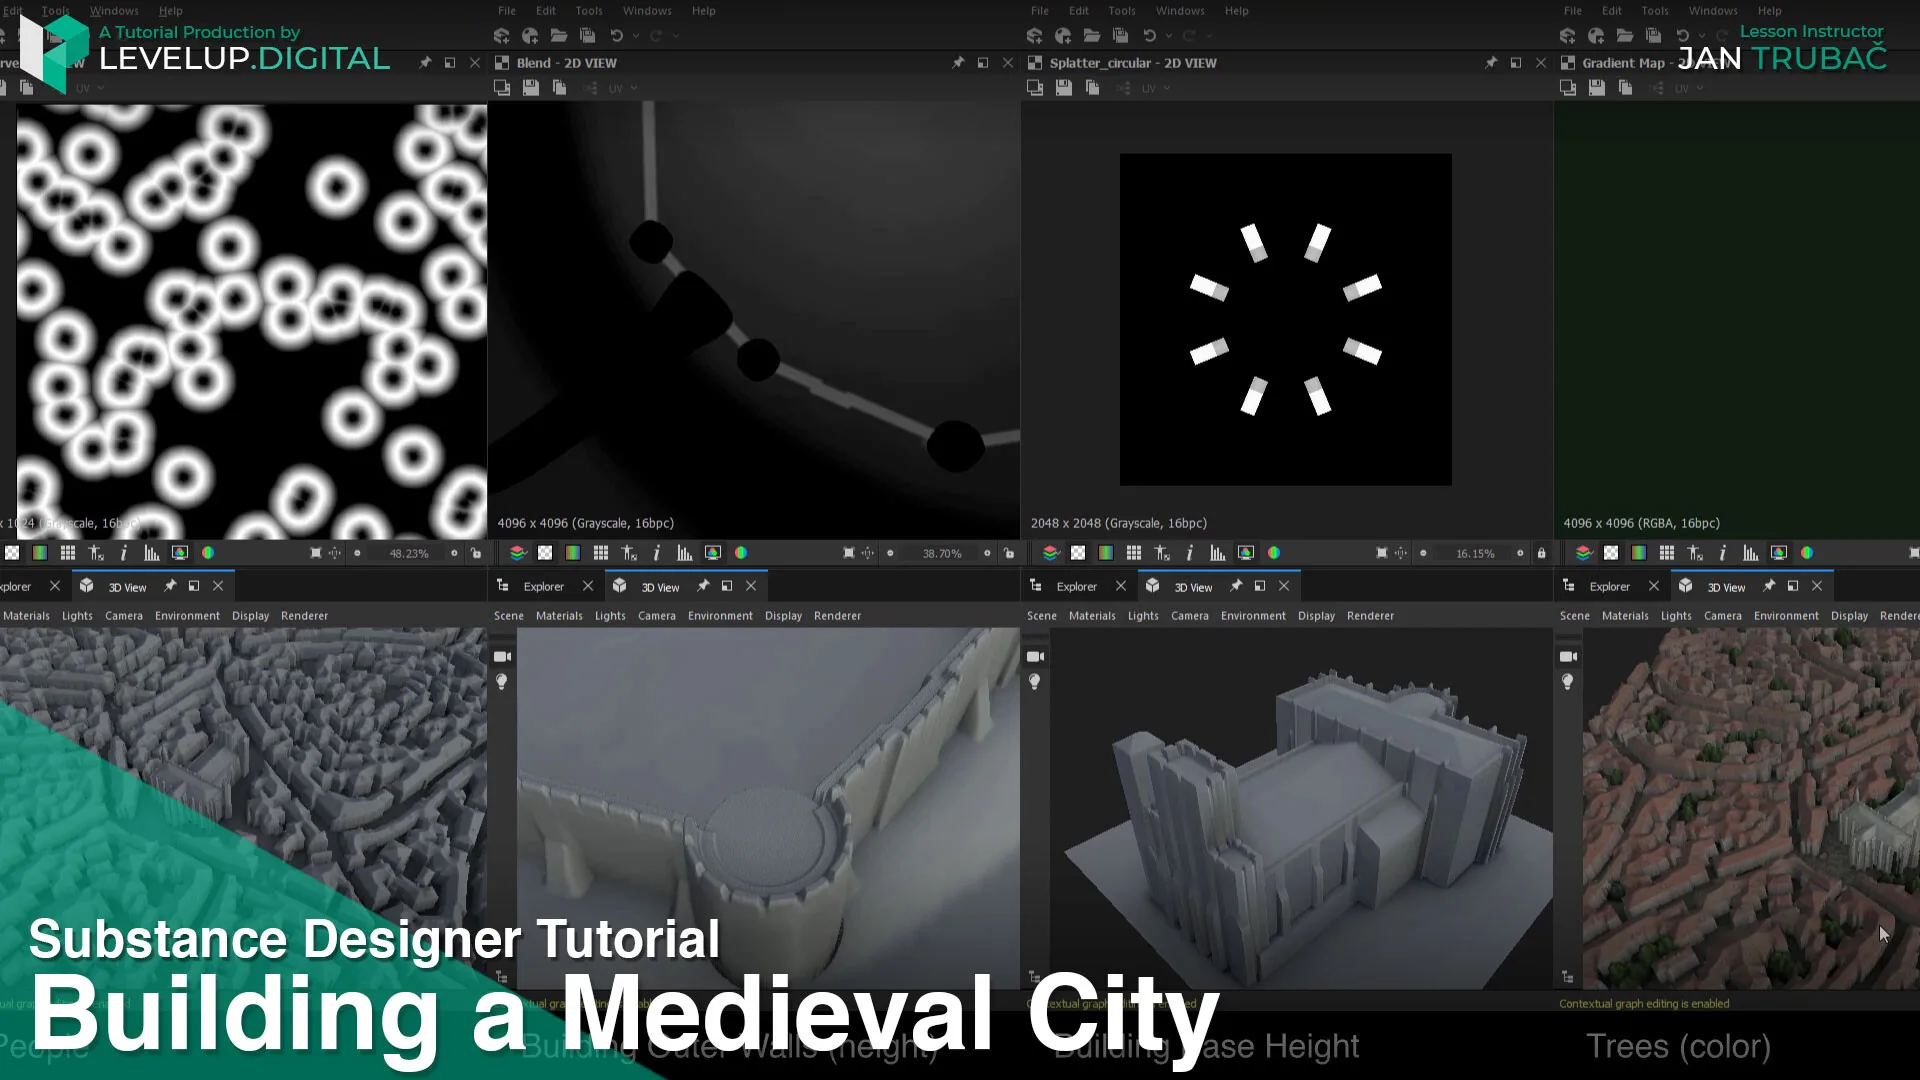Select the grid display icon in the Blend 2D view

click(x=601, y=552)
